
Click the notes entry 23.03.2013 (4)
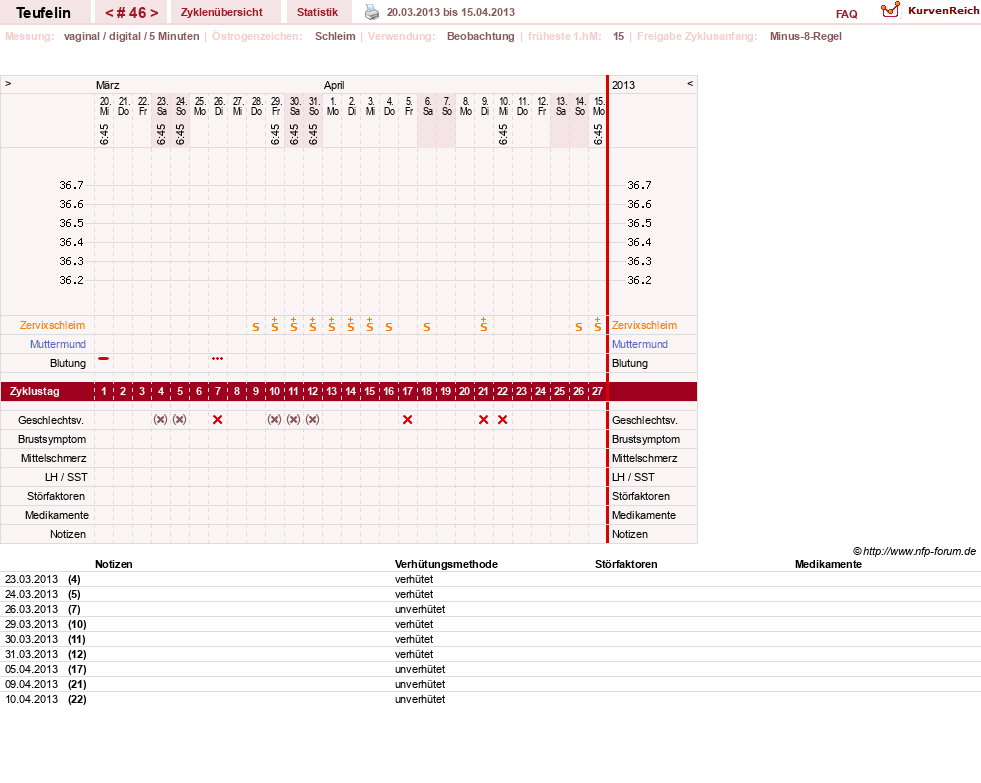click(43, 579)
